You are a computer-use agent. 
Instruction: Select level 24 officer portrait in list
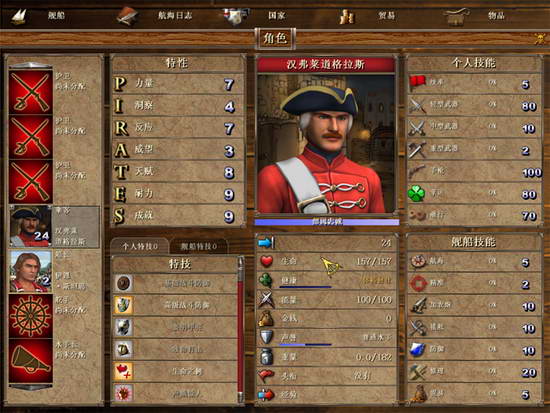click(31, 226)
